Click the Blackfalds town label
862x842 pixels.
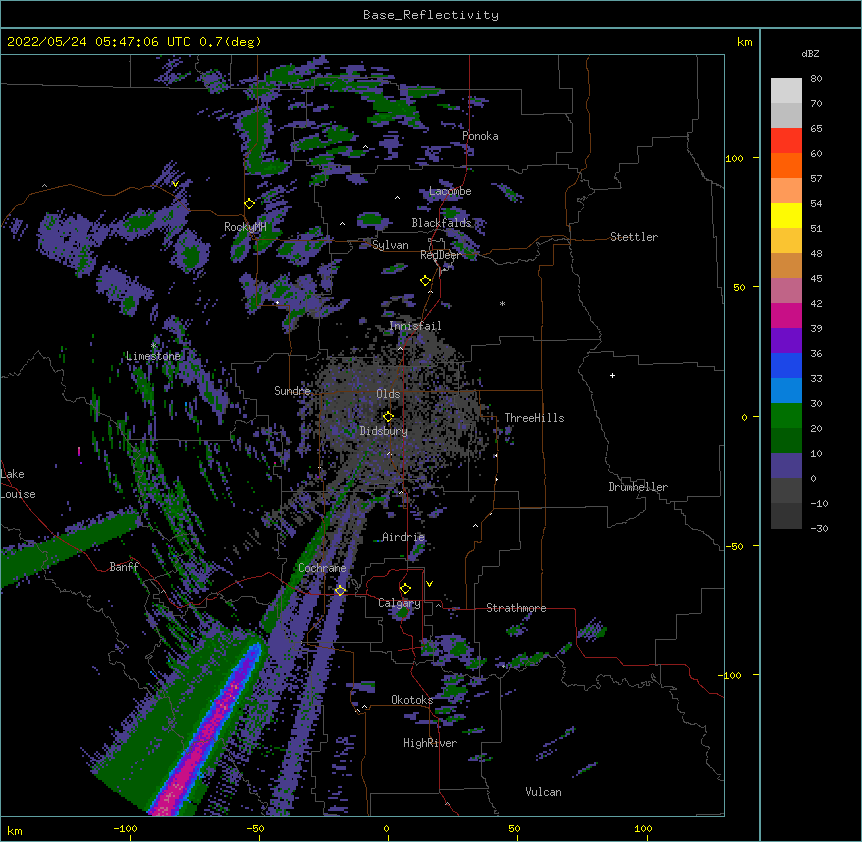[x=441, y=223]
